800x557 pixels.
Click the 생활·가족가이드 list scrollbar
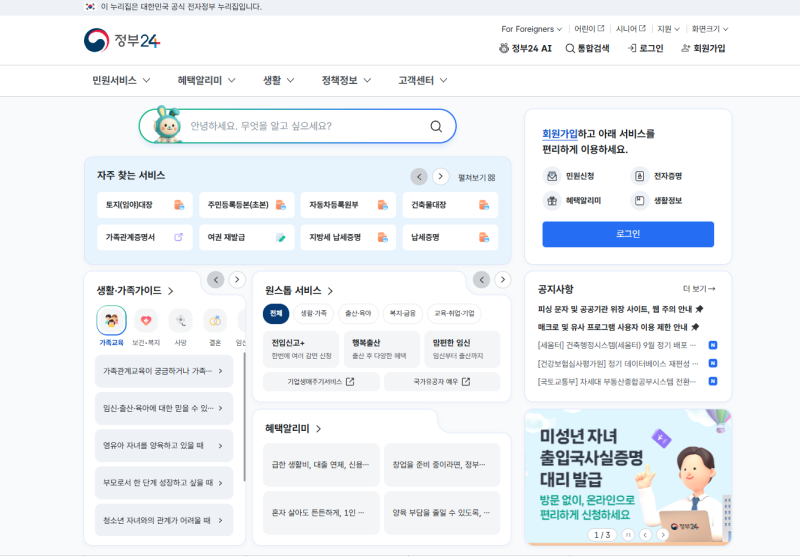click(x=244, y=416)
